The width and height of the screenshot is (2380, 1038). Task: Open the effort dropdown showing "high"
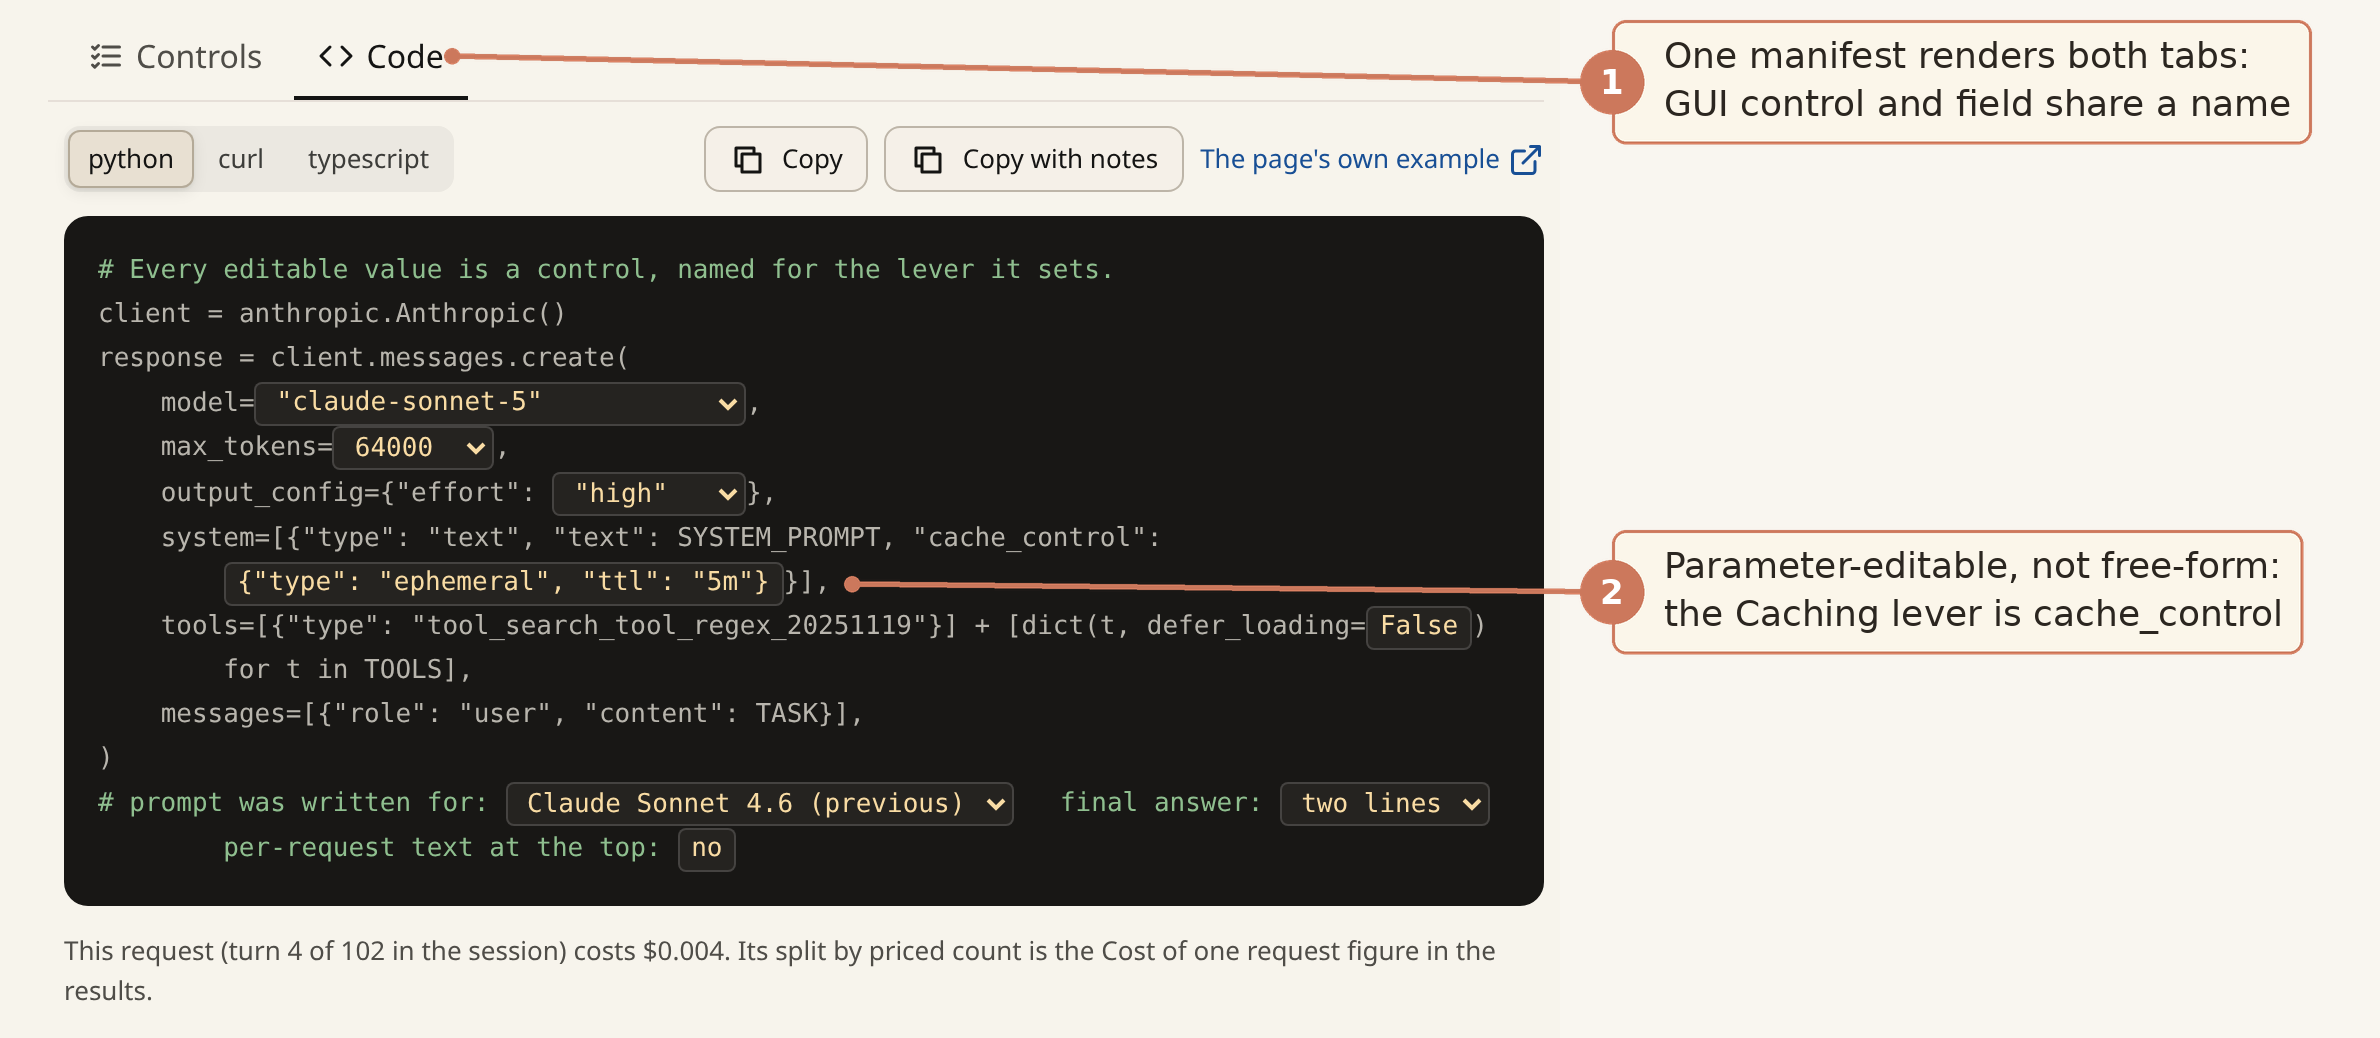[x=649, y=493]
